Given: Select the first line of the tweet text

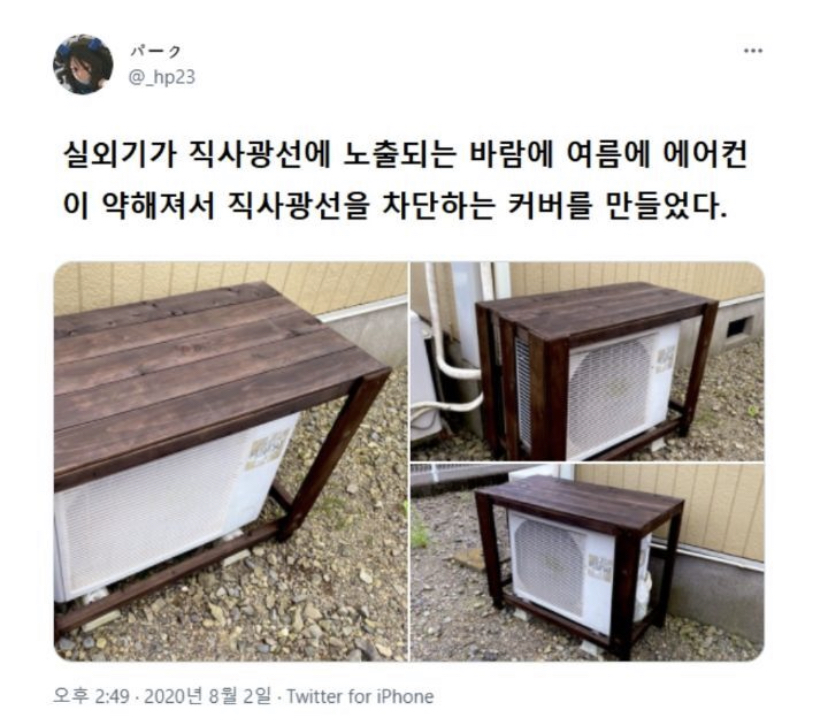Looking at the screenshot, I should pos(405,155).
